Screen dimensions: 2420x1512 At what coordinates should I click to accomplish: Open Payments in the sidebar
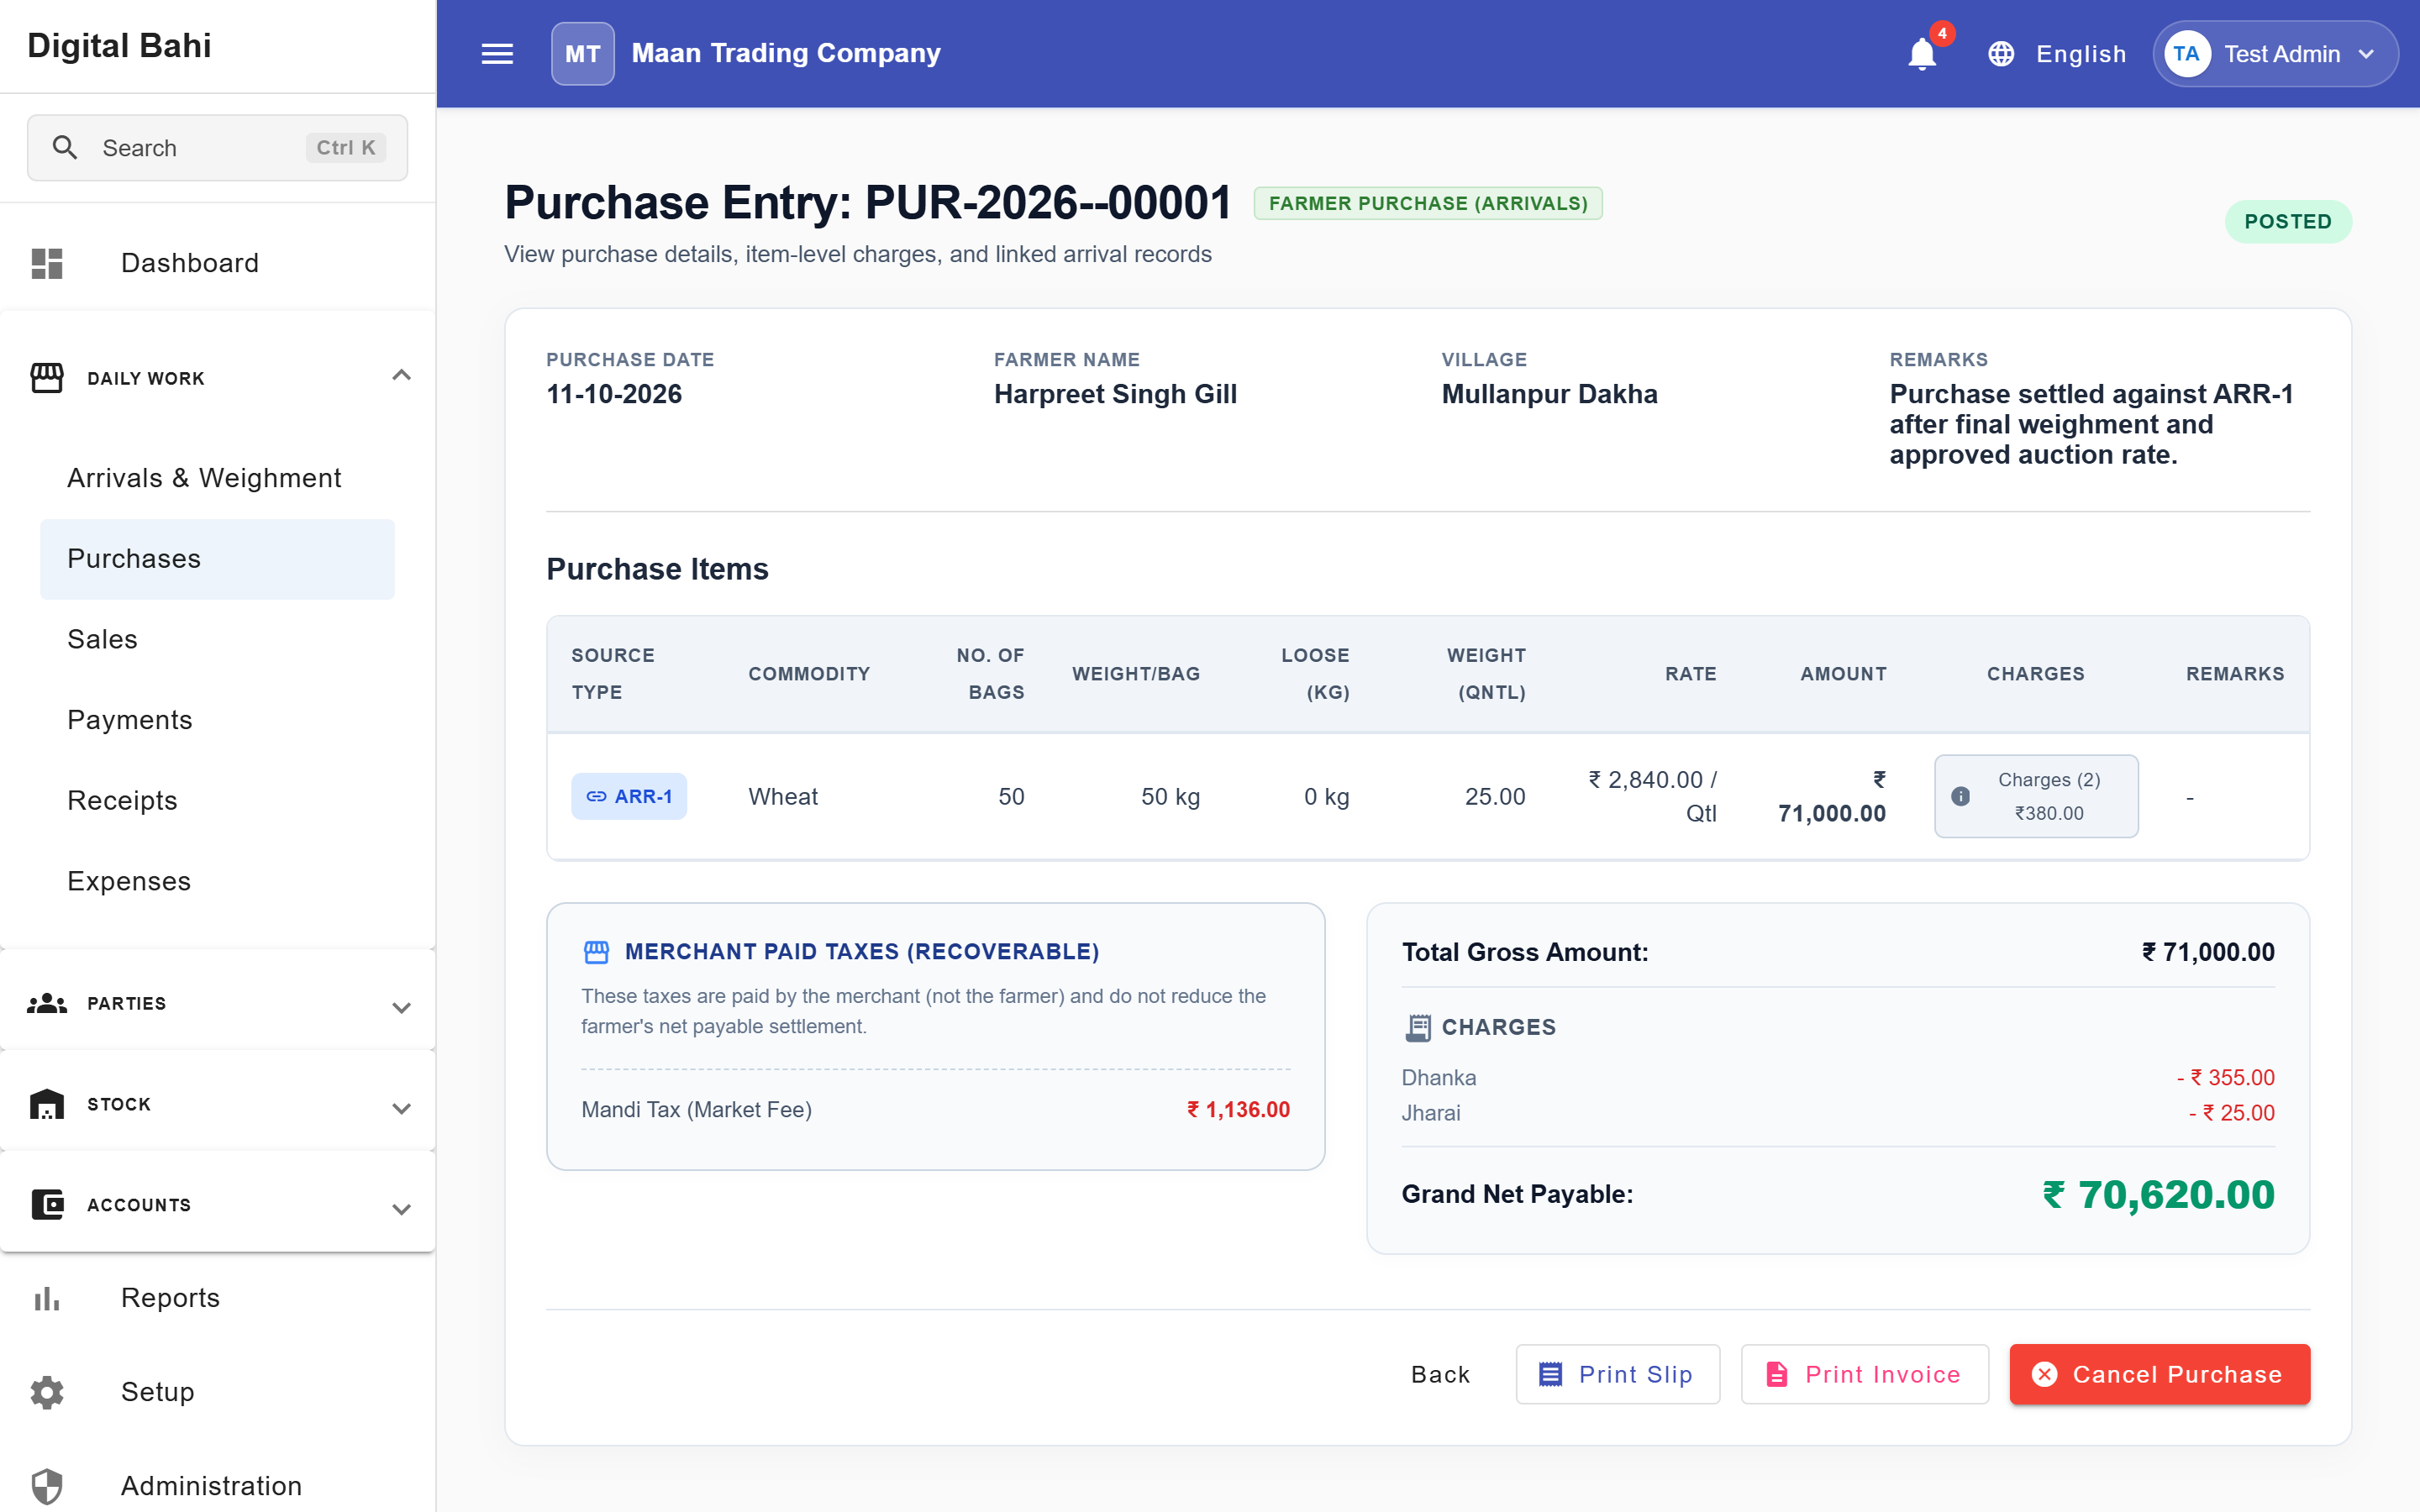tap(217, 720)
